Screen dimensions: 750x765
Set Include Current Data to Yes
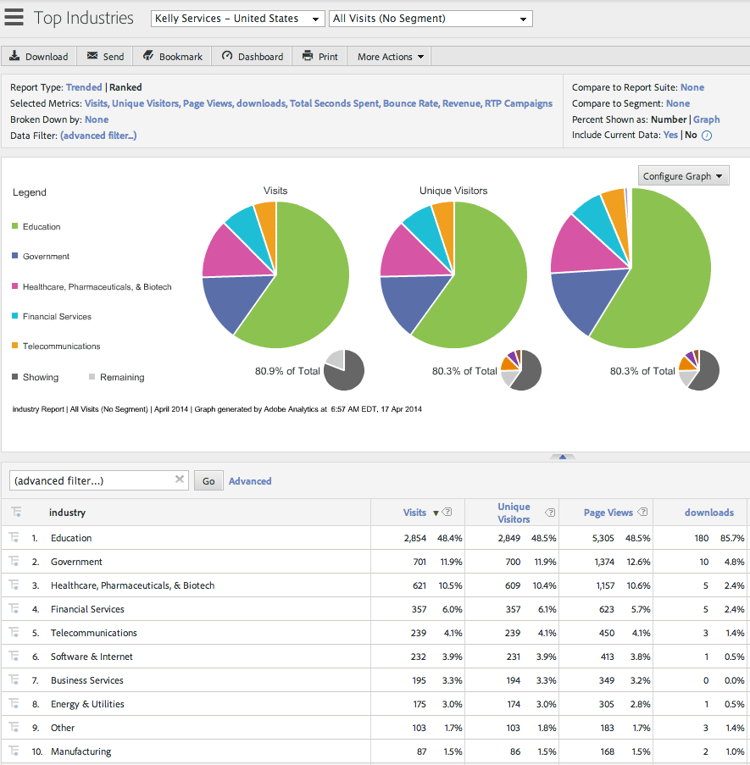pos(670,135)
